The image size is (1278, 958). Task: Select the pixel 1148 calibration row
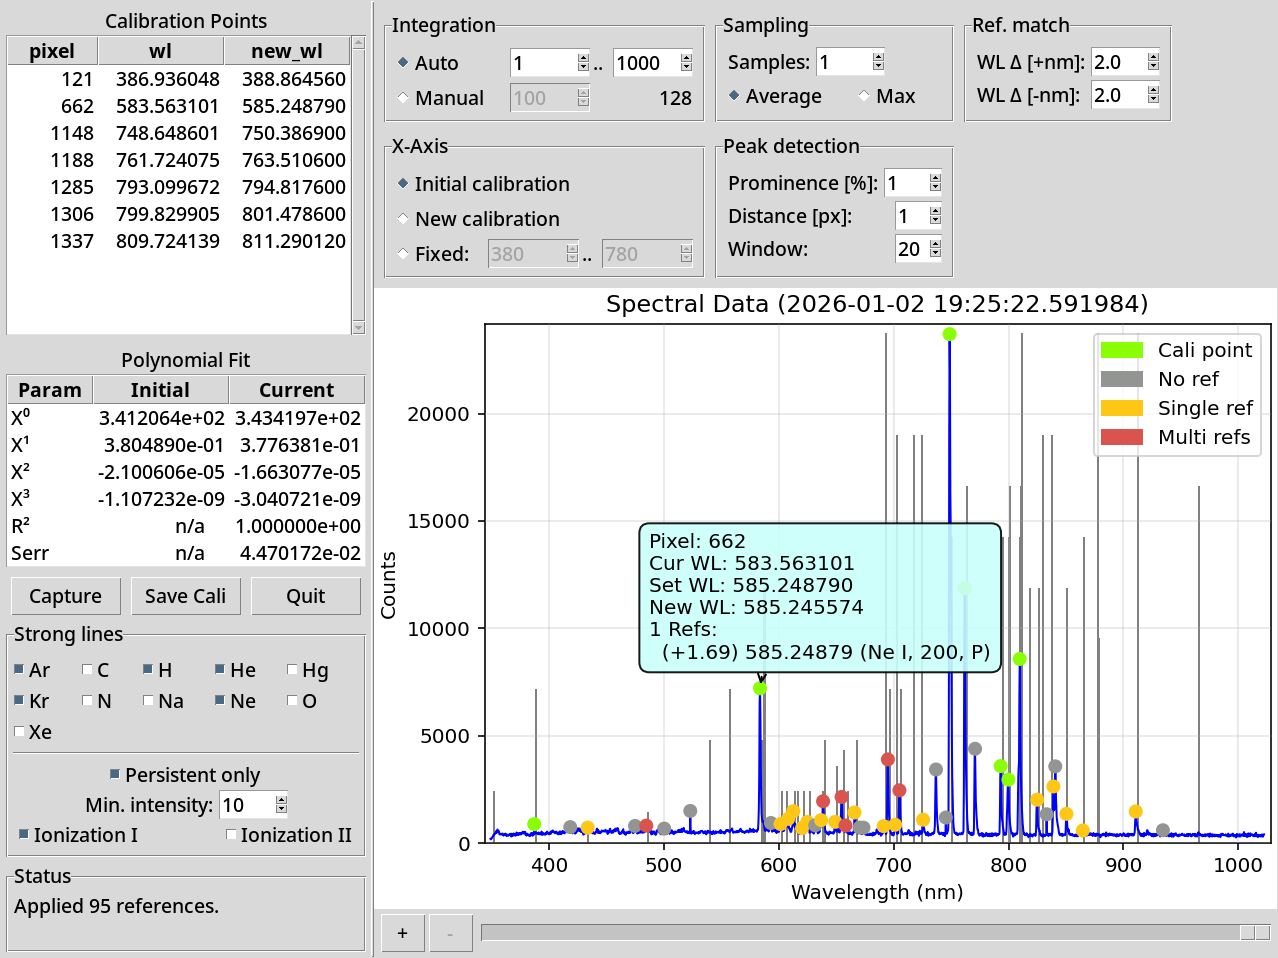tap(180, 133)
